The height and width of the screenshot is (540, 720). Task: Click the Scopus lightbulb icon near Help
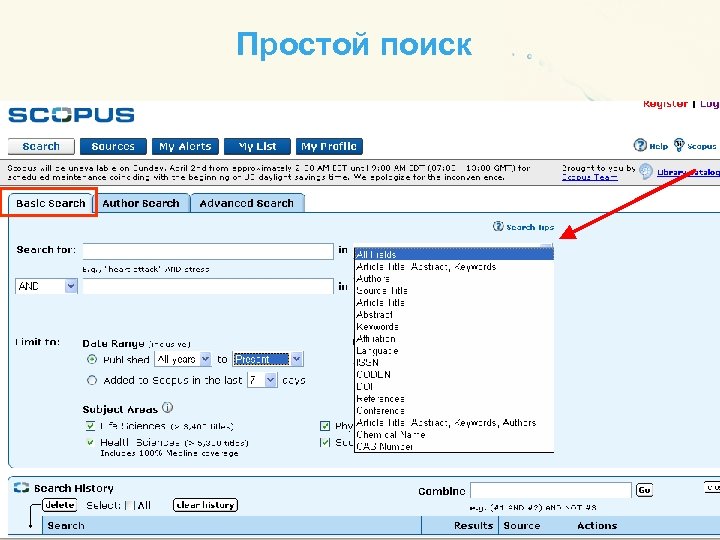coord(679,145)
